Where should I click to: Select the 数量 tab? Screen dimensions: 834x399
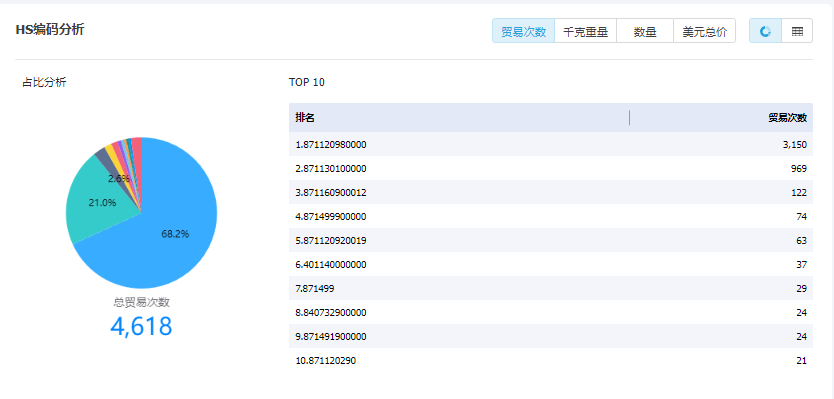pos(645,31)
